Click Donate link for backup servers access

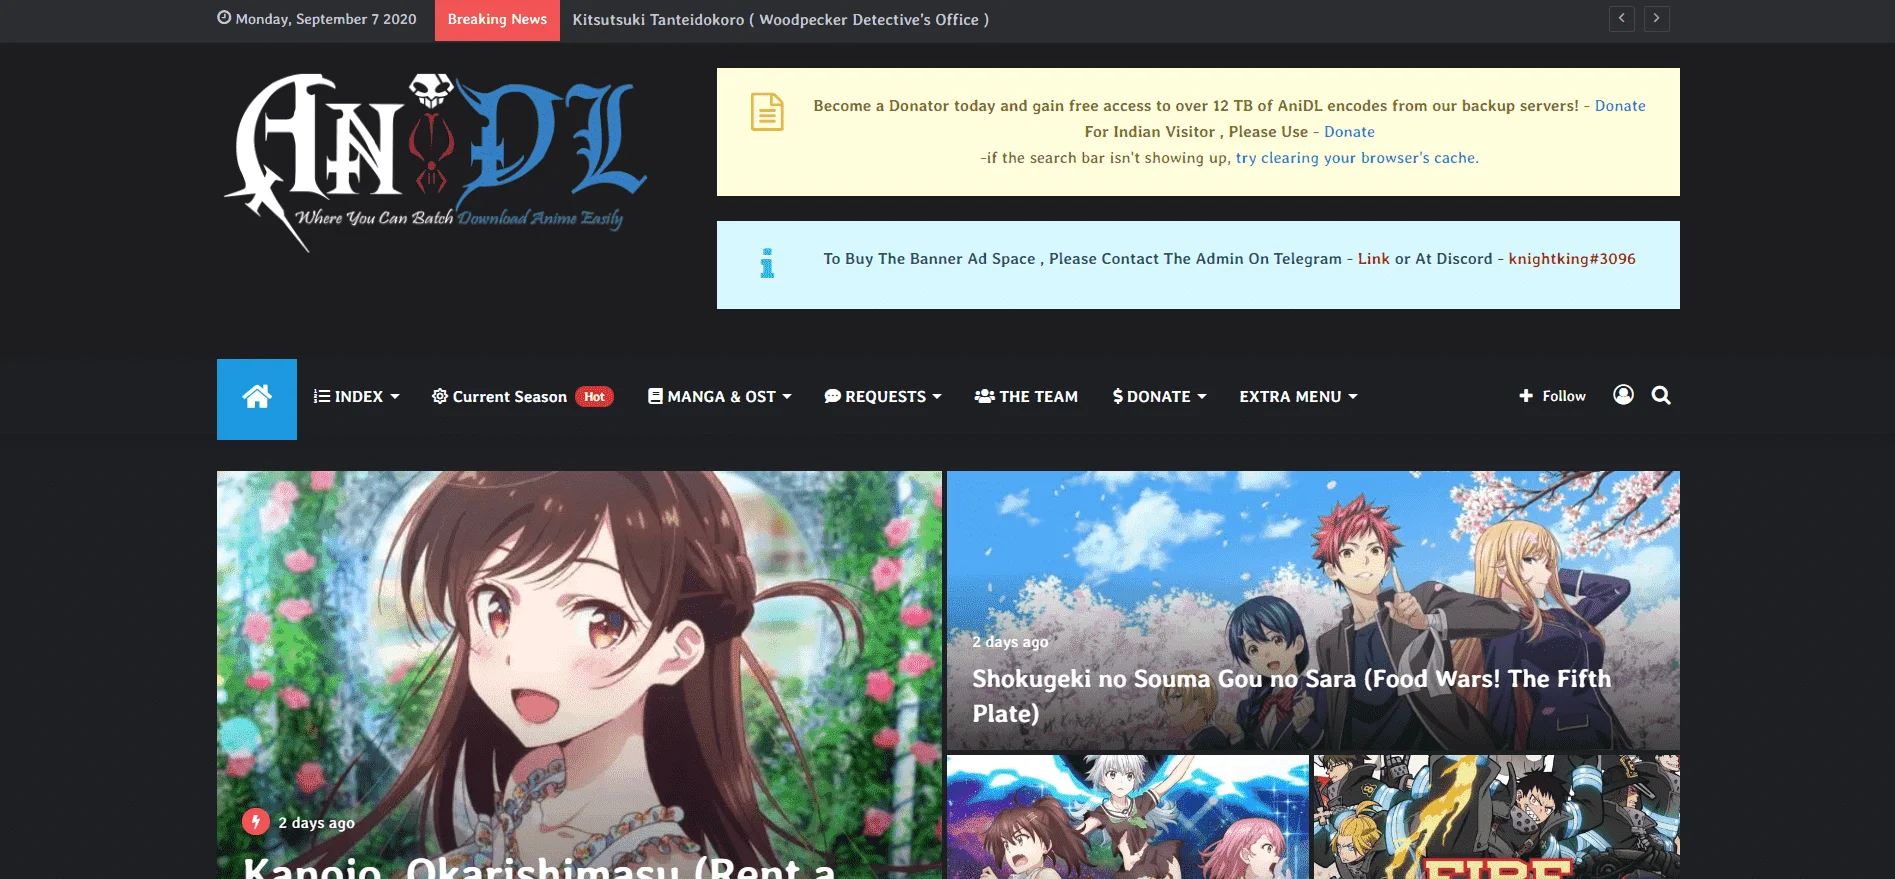tap(1620, 106)
